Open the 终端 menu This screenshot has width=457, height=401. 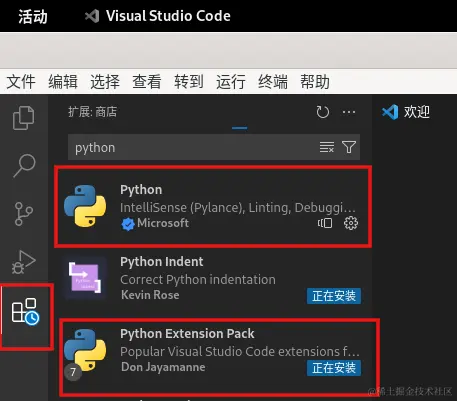(x=273, y=82)
